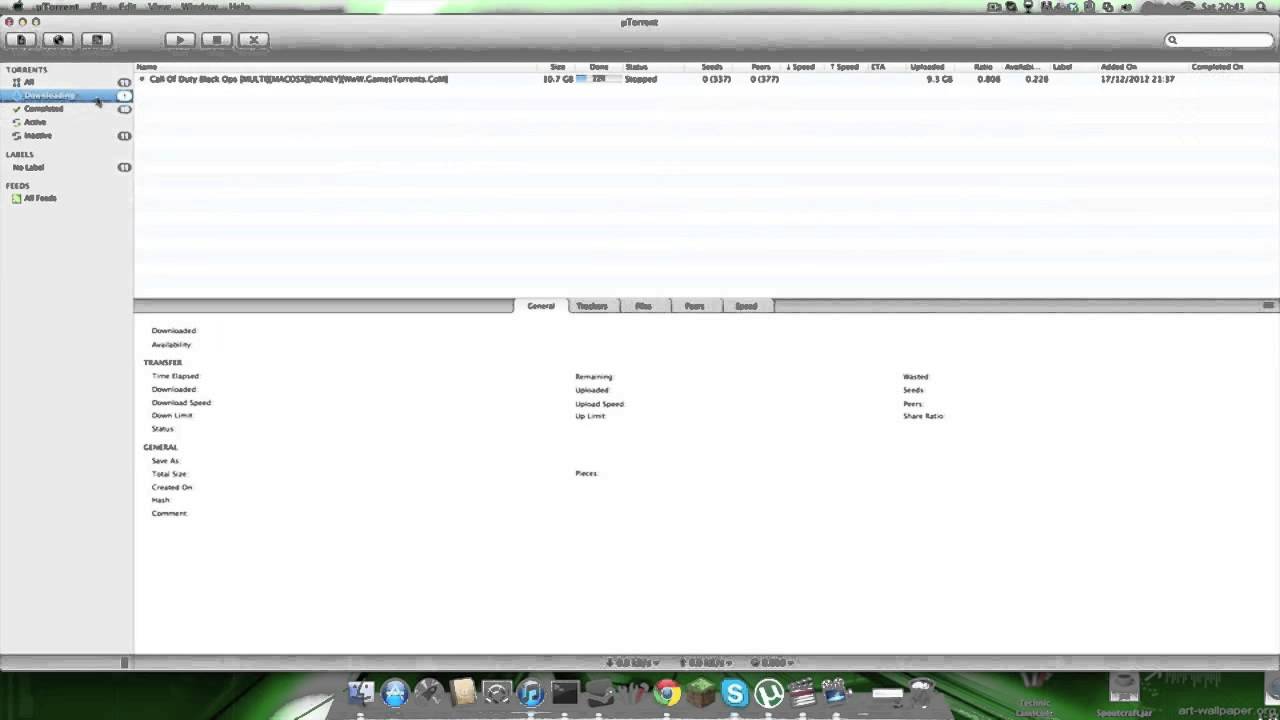Switch to the Trackers tab
The image size is (1280, 720).
[592, 306]
